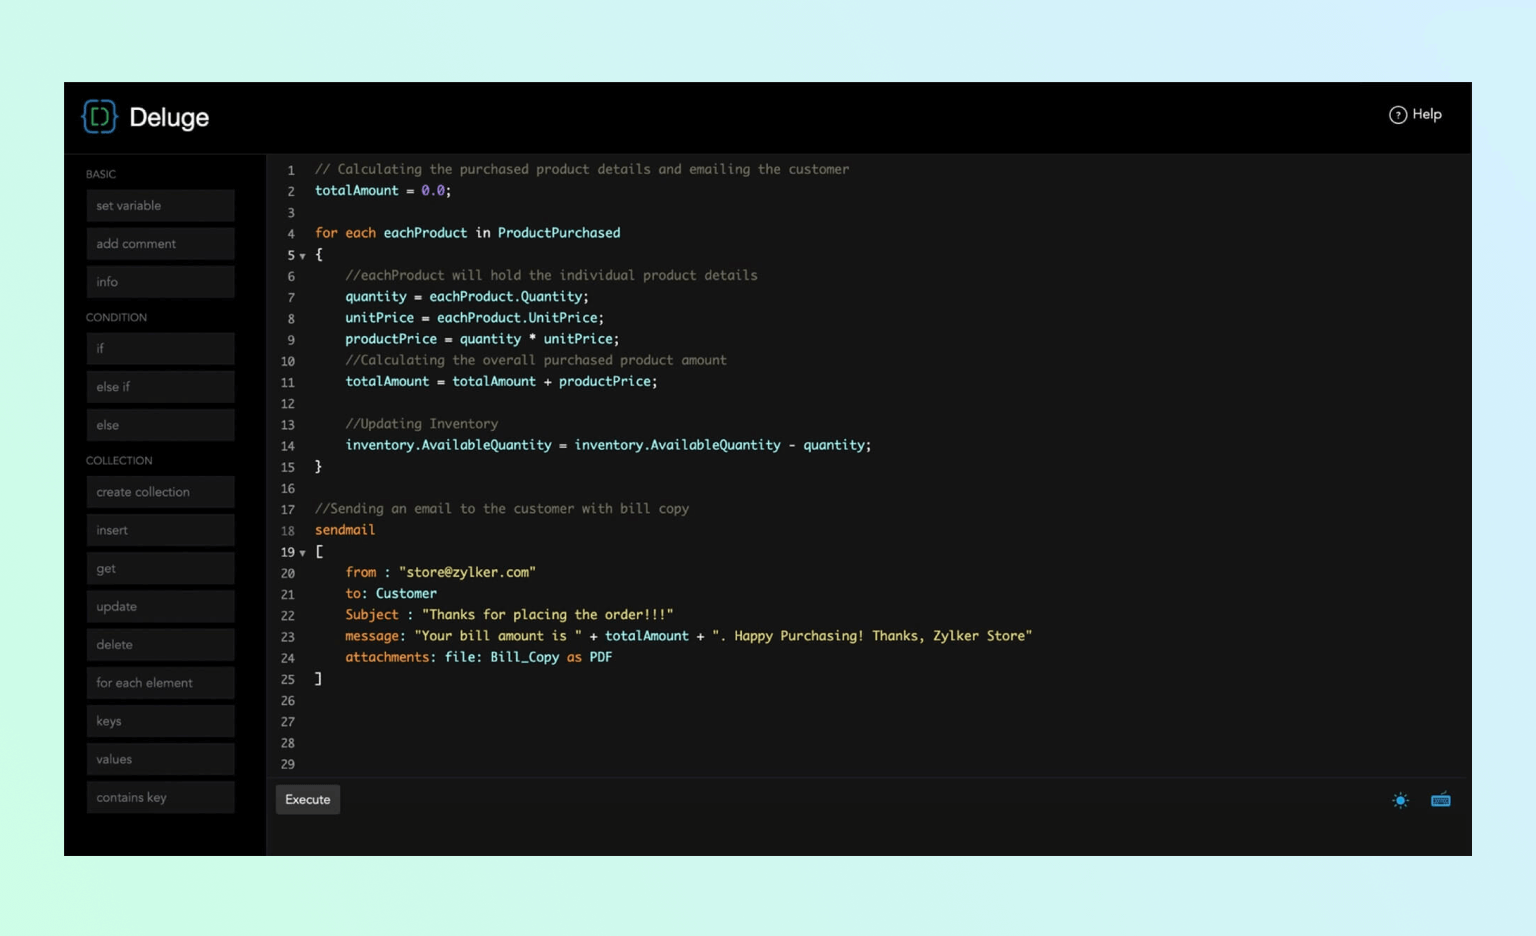Open the keyboard shortcuts icon
The height and width of the screenshot is (936, 1536).
click(1440, 800)
